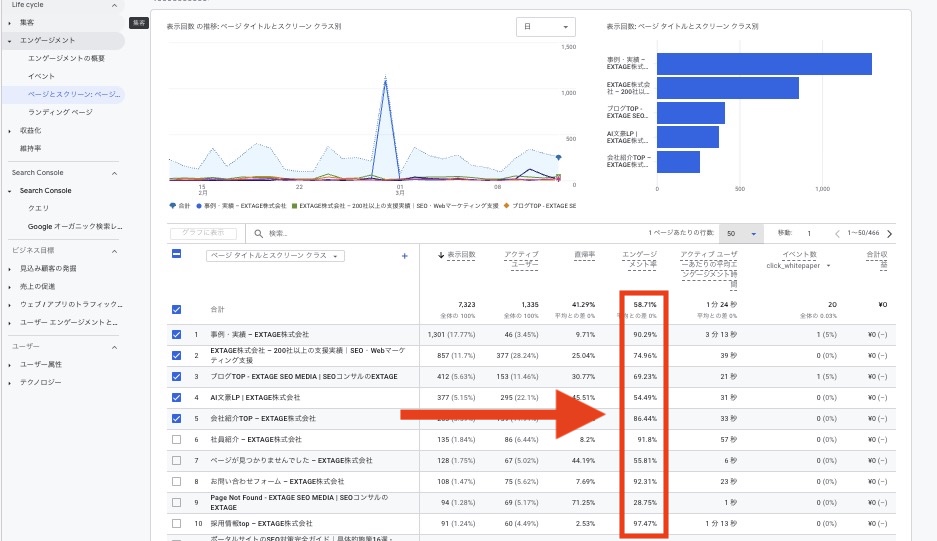Open Google オーガニック検索 report
The height and width of the screenshot is (541, 937).
tap(75, 226)
